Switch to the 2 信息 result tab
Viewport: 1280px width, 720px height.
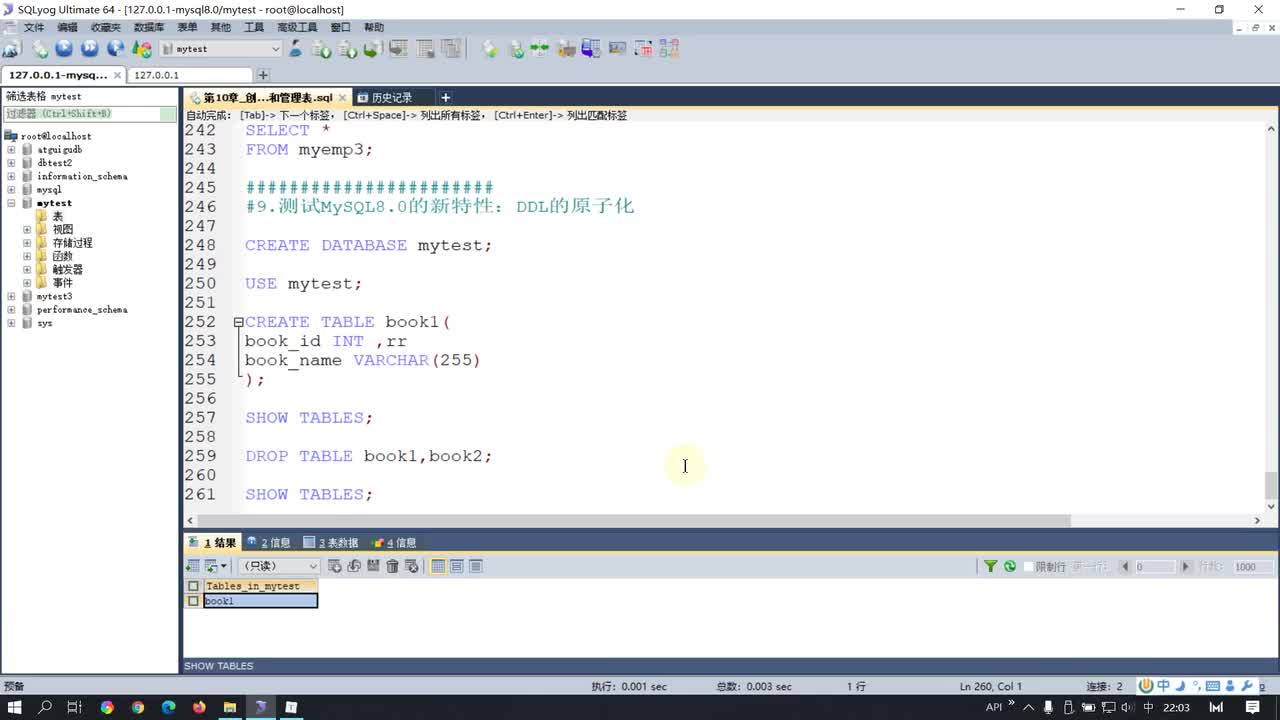268,543
